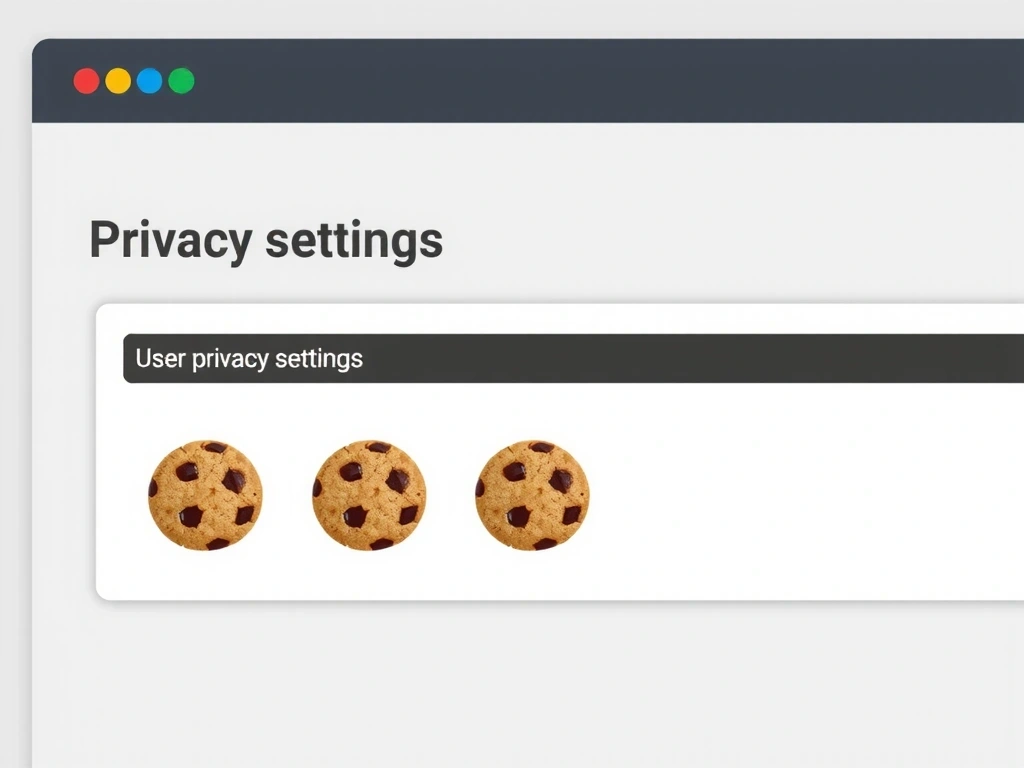Screen dimensions: 1024x768
Task: Click the blue window control dot
Action: 149,81
